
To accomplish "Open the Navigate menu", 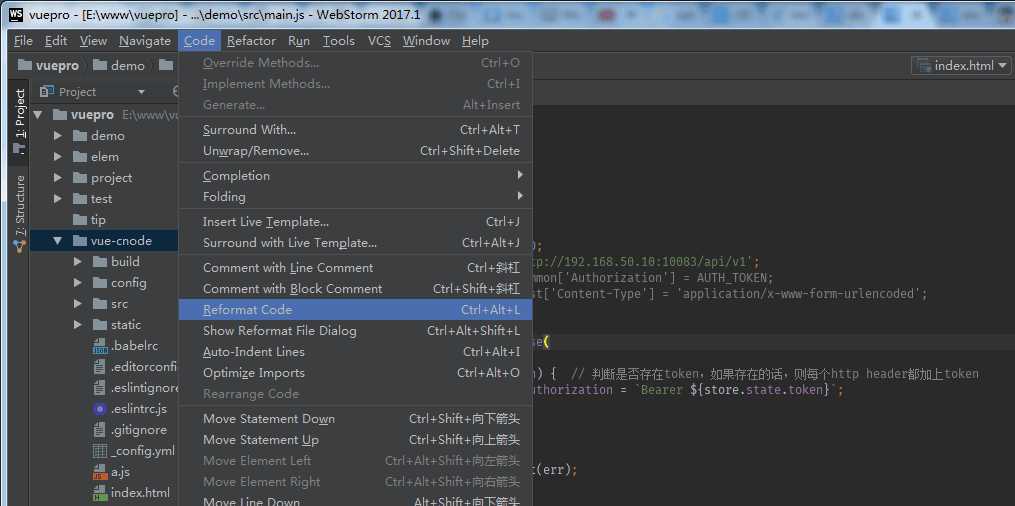I will click(x=144, y=41).
